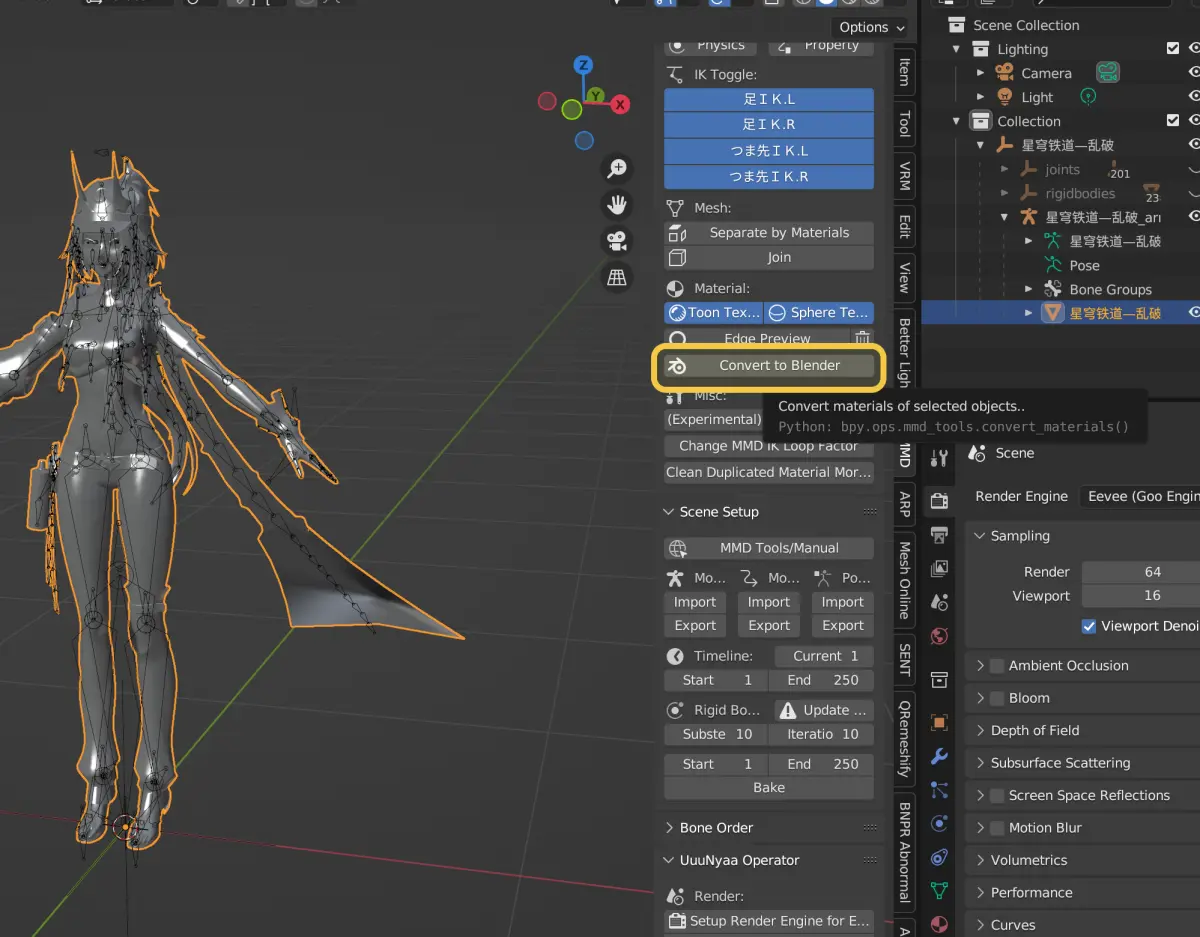Click the mesh triangle icon on the highlighted row
The height and width of the screenshot is (937, 1200).
click(x=1053, y=313)
